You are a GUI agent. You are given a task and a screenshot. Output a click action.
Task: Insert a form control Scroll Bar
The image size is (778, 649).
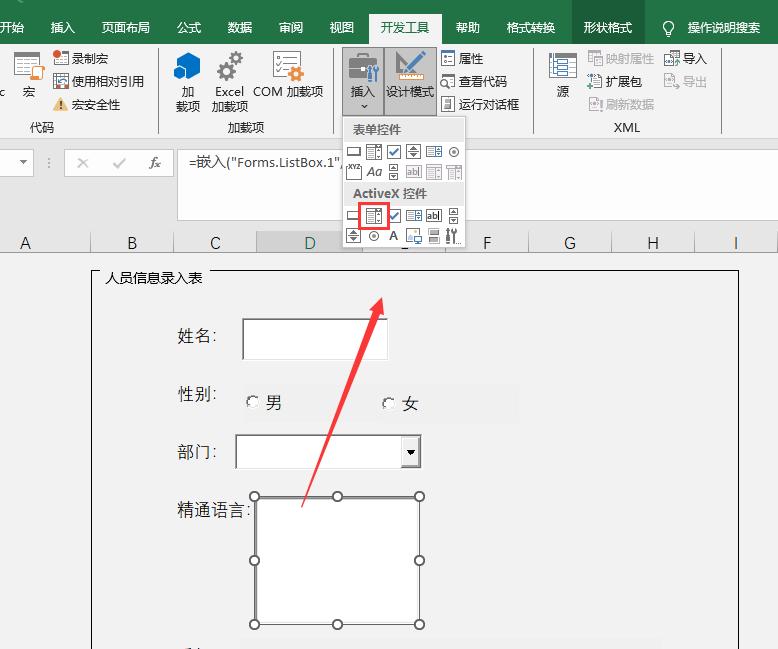(x=393, y=172)
